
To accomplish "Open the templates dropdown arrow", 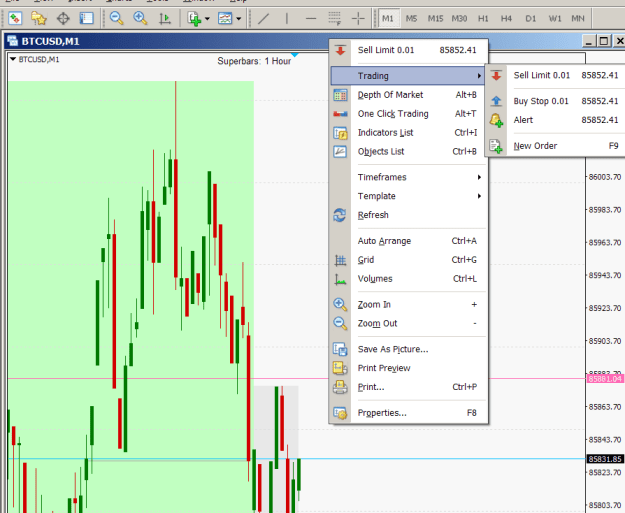I will click(239, 19).
